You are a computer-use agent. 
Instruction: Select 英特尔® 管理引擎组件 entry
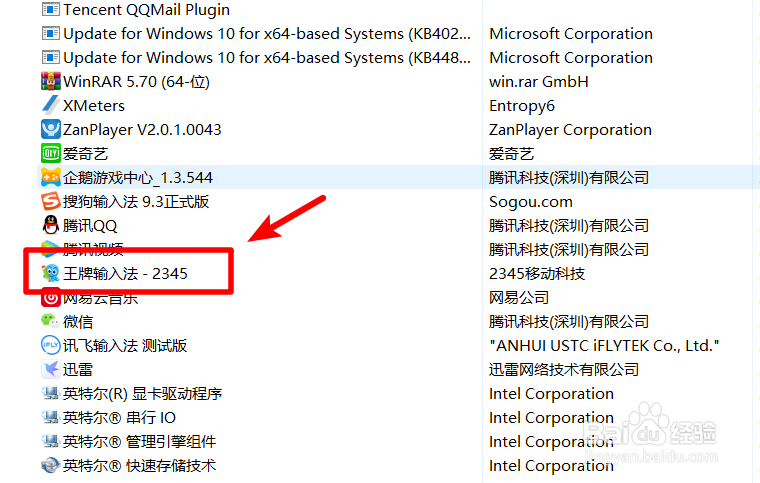[139, 441]
